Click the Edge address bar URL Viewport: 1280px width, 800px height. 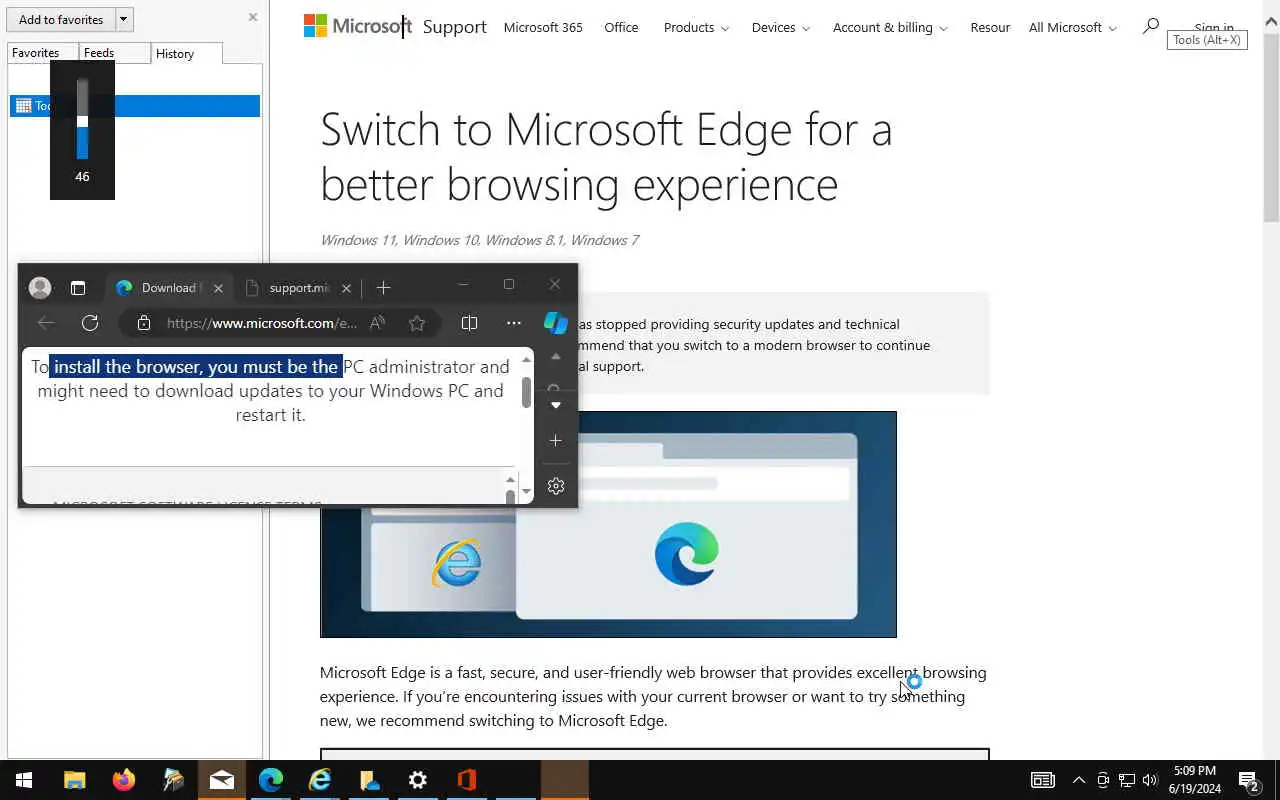(262, 323)
